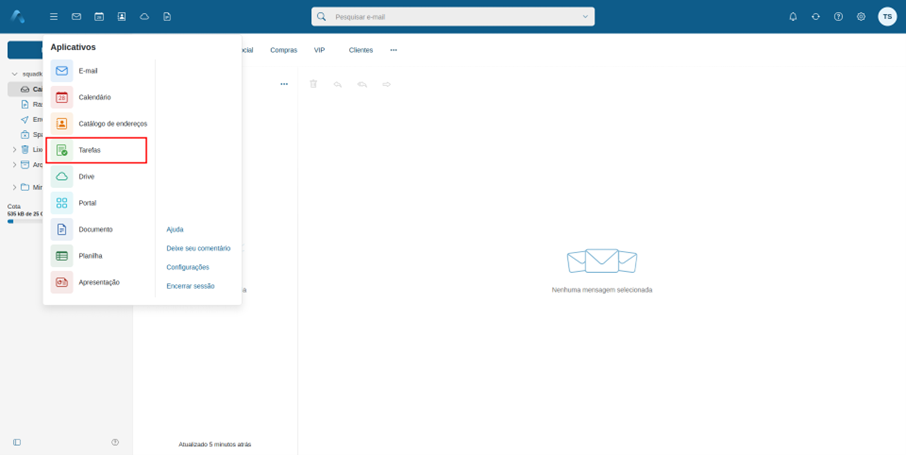Viewport: 906px width, 455px height.
Task: Open the notifications bell
Action: pos(793,17)
